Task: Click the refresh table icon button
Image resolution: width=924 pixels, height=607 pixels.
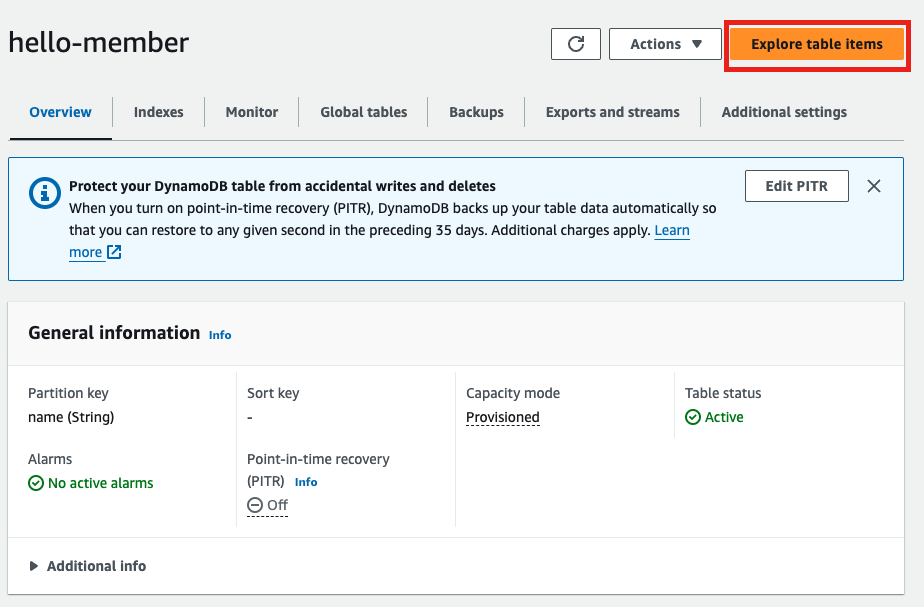Action: (575, 44)
